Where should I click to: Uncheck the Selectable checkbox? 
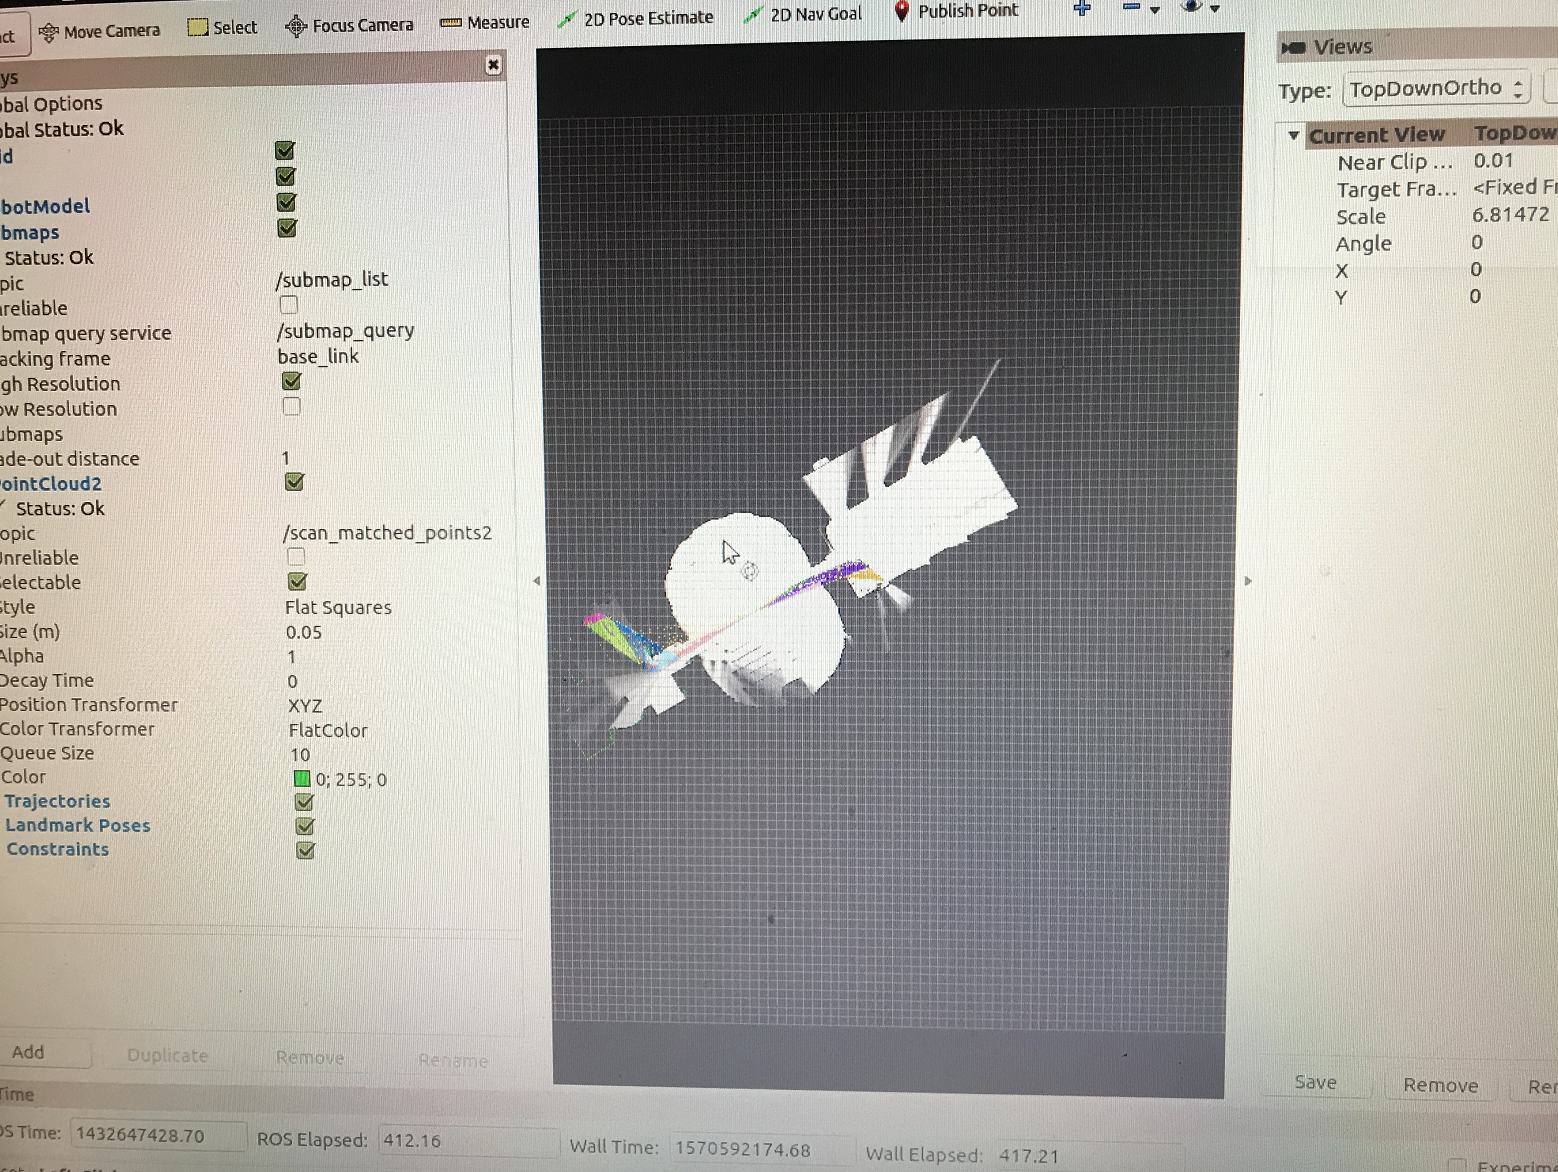297,581
